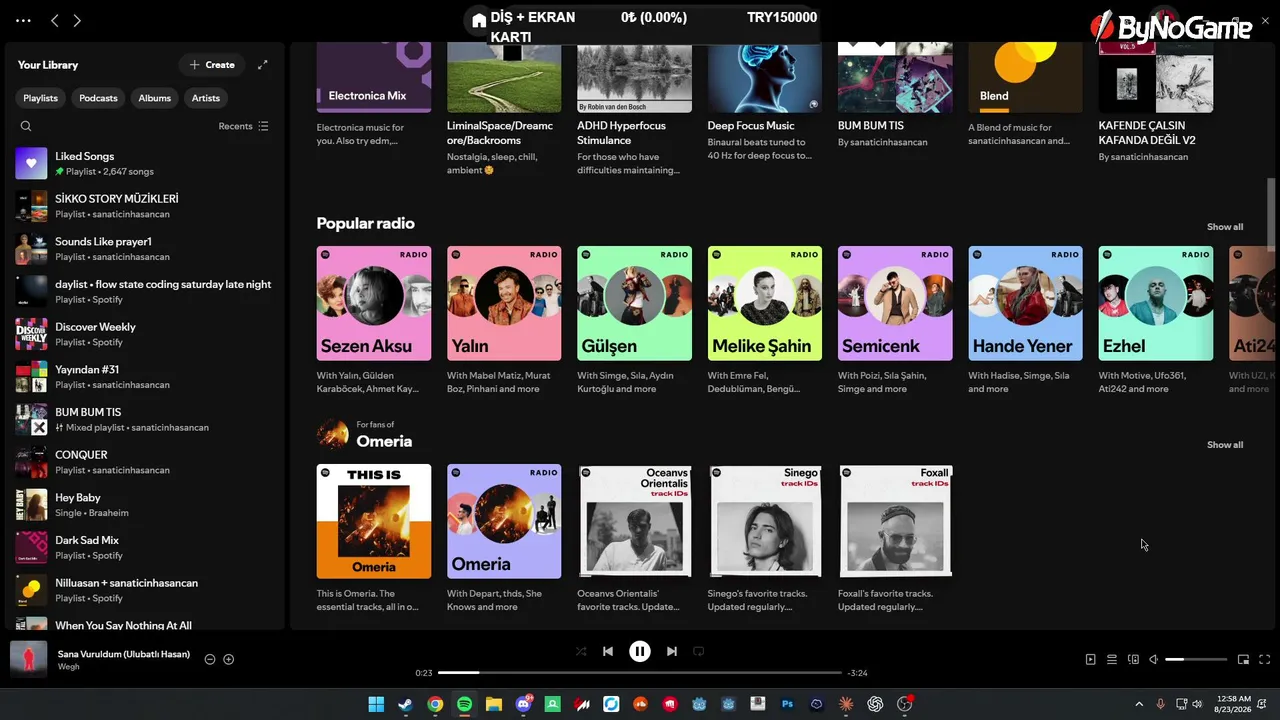Click the minus icon beside the song title

click(x=210, y=659)
